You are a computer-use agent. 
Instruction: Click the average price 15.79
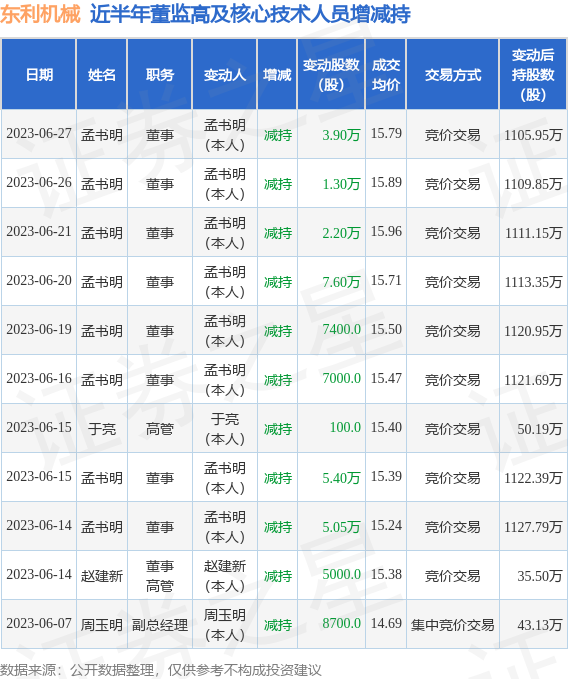[386, 133]
